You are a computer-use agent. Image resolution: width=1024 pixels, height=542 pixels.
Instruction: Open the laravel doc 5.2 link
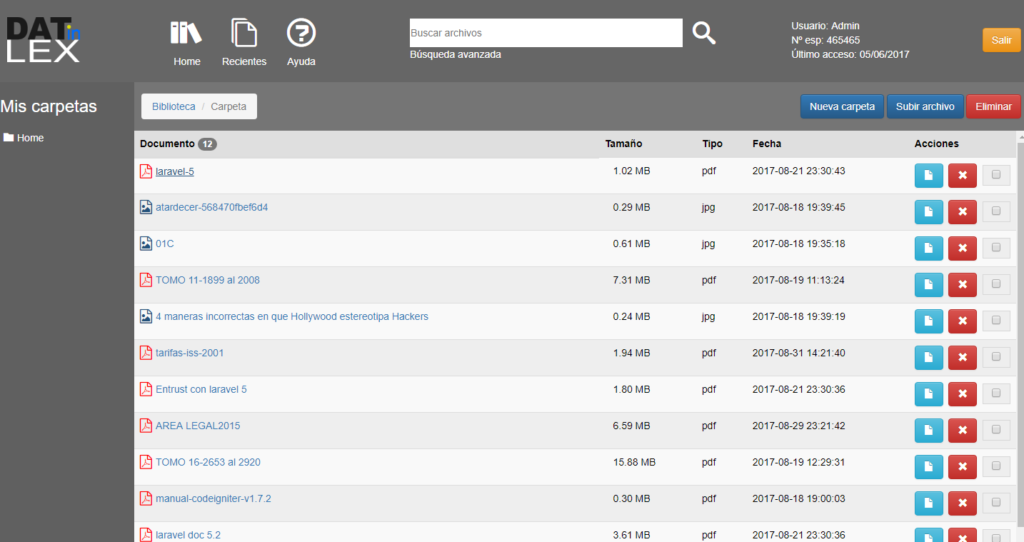(188, 535)
